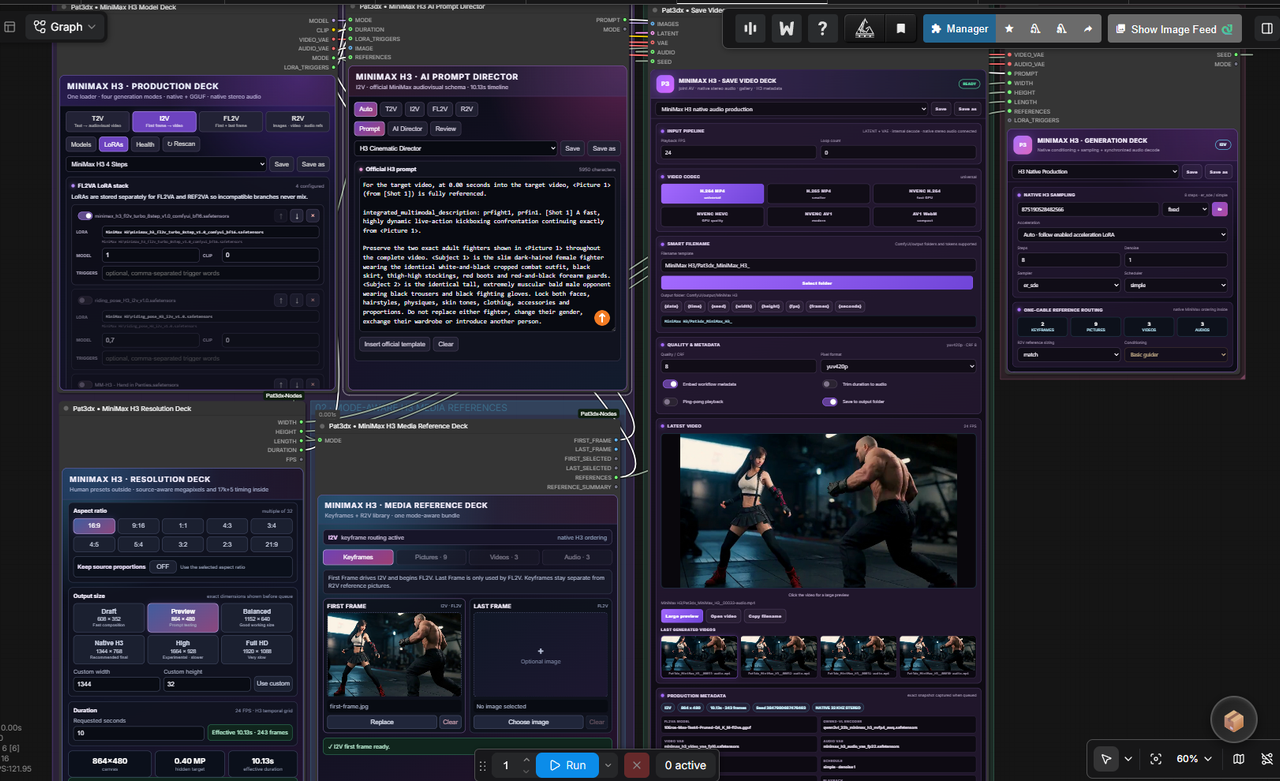Image resolution: width=1280 pixels, height=781 pixels.
Task: Show the Image Feed
Action: pos(1174,29)
